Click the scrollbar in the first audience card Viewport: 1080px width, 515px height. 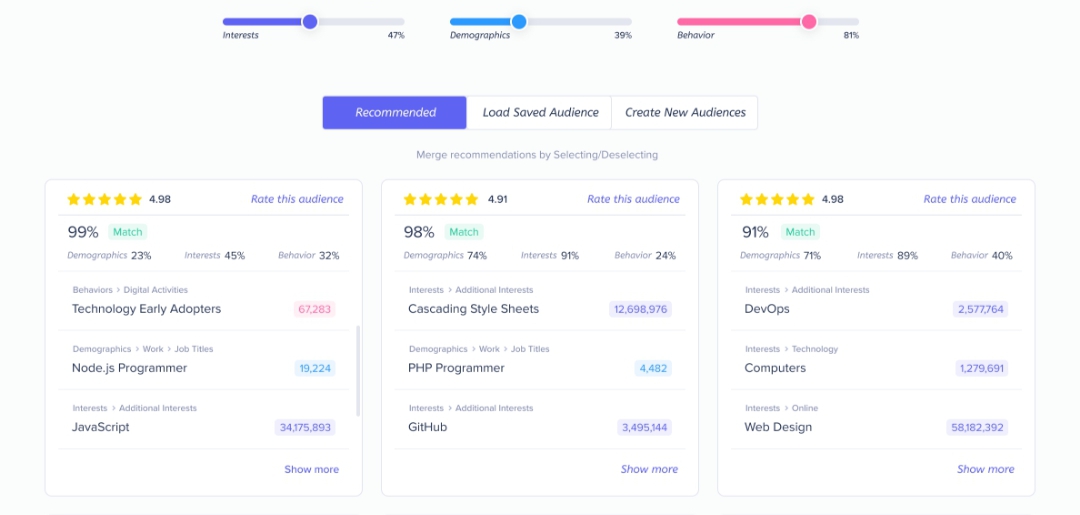click(358, 370)
